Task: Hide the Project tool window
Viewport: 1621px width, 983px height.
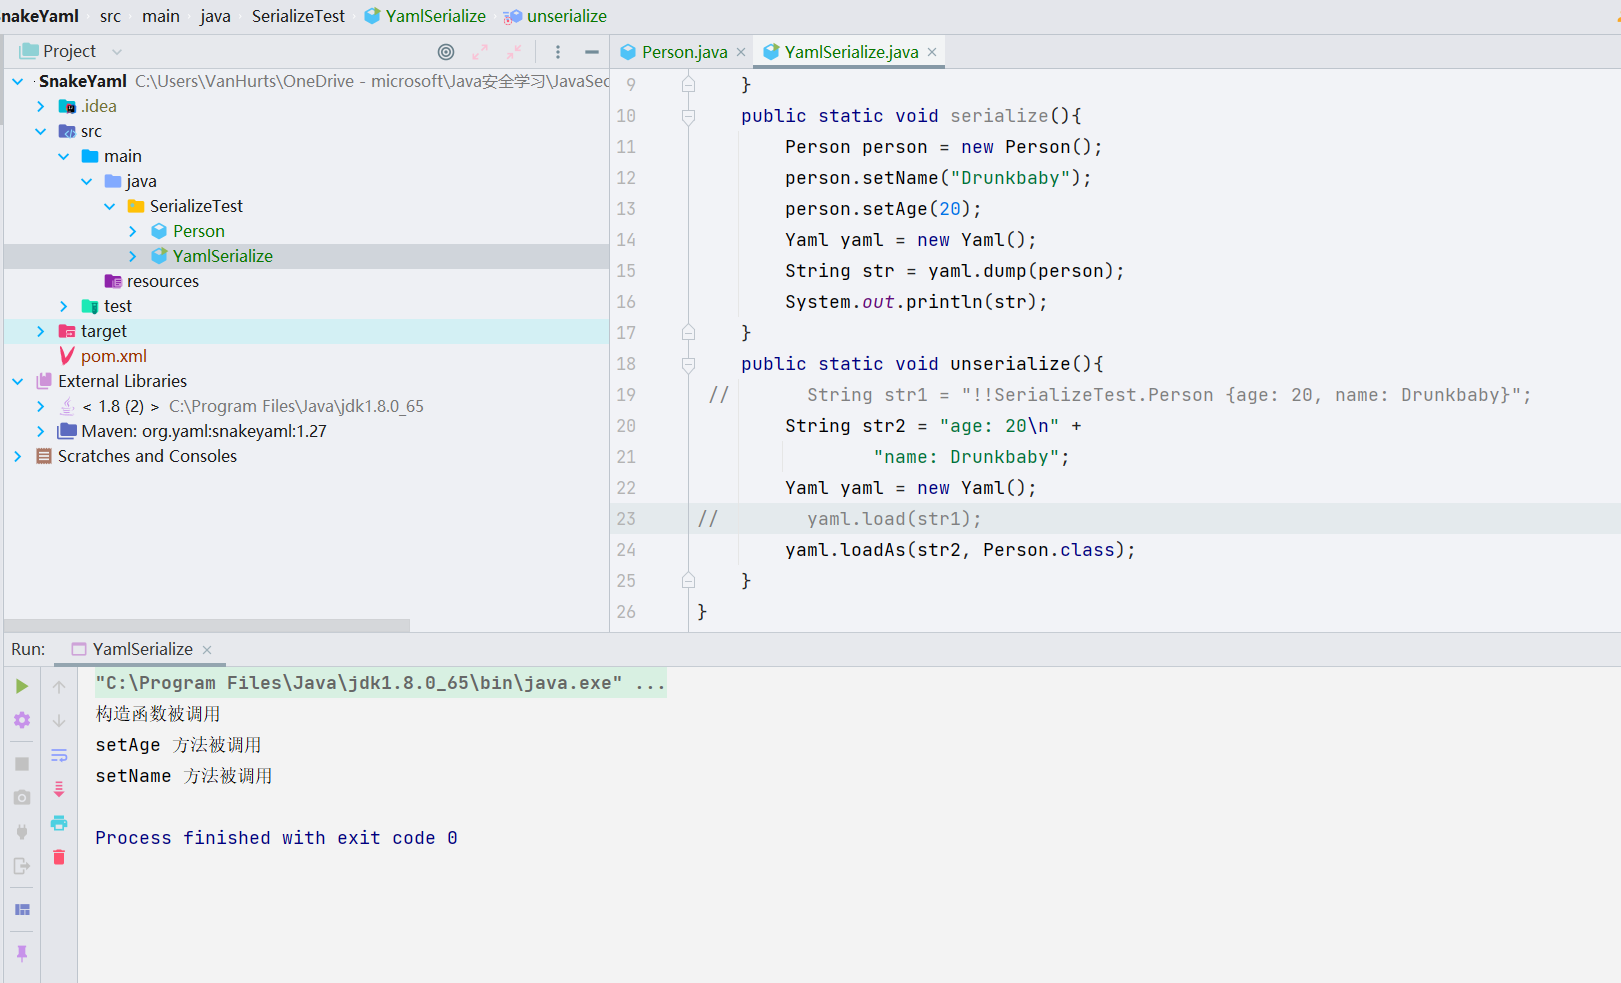Action: click(x=592, y=52)
